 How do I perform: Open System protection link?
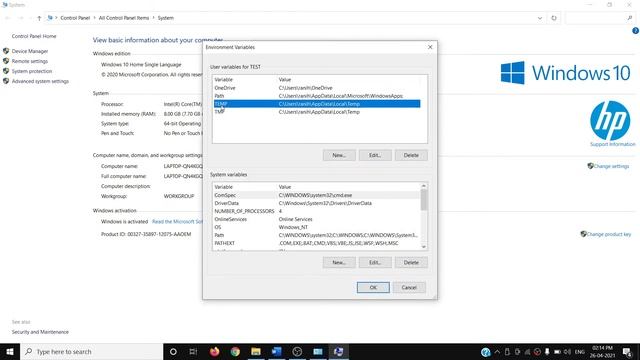point(32,71)
